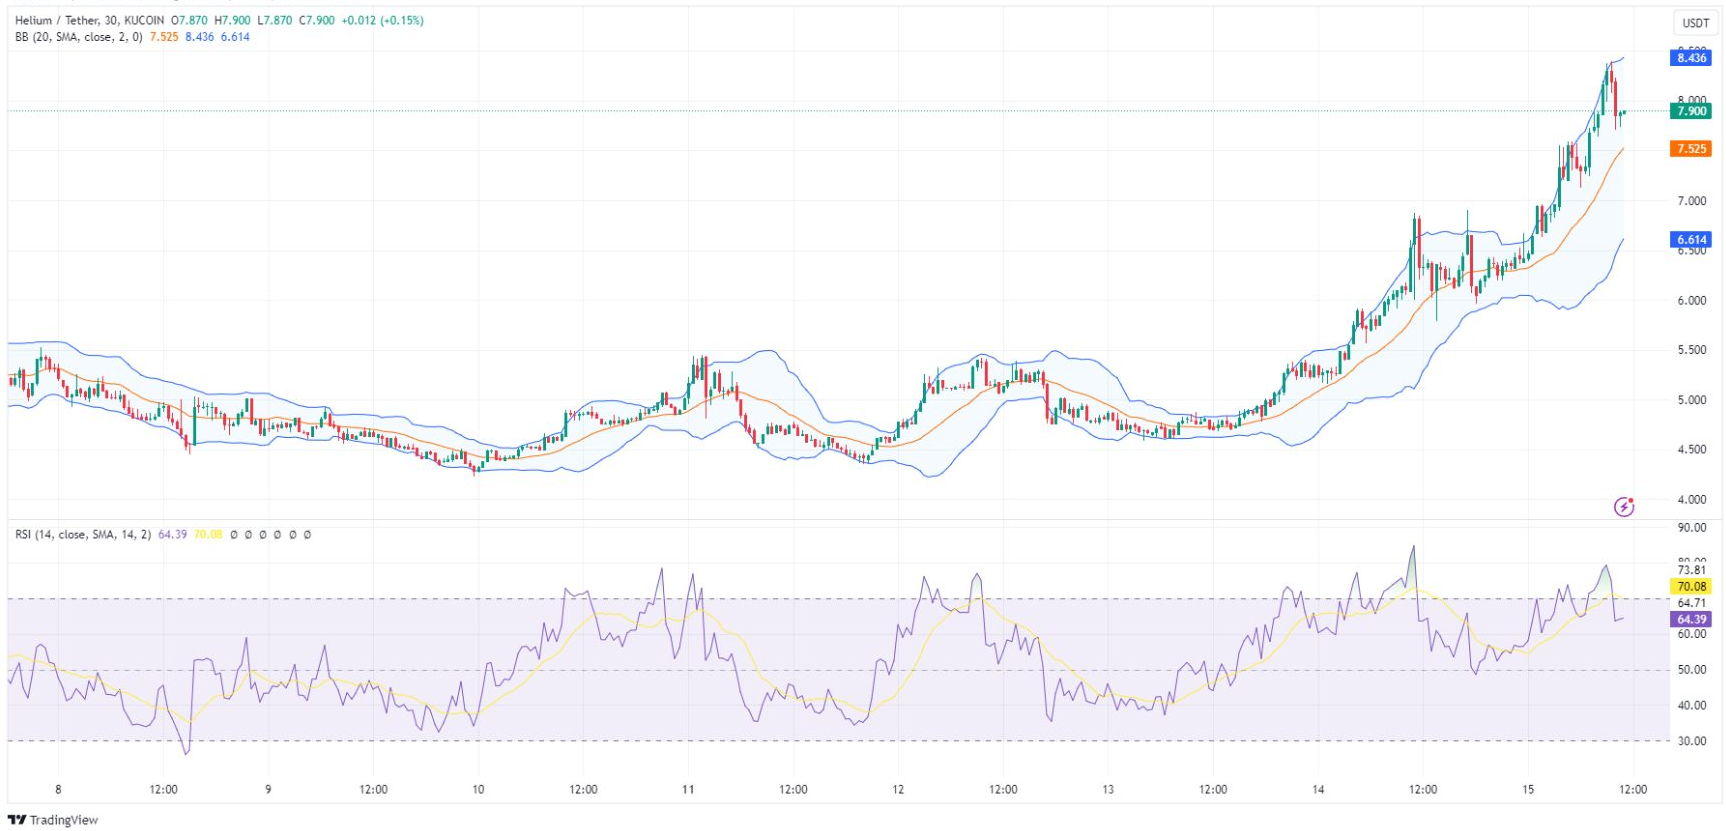Click the 64.39 value in RSI legend

pyautogui.click(x=173, y=535)
